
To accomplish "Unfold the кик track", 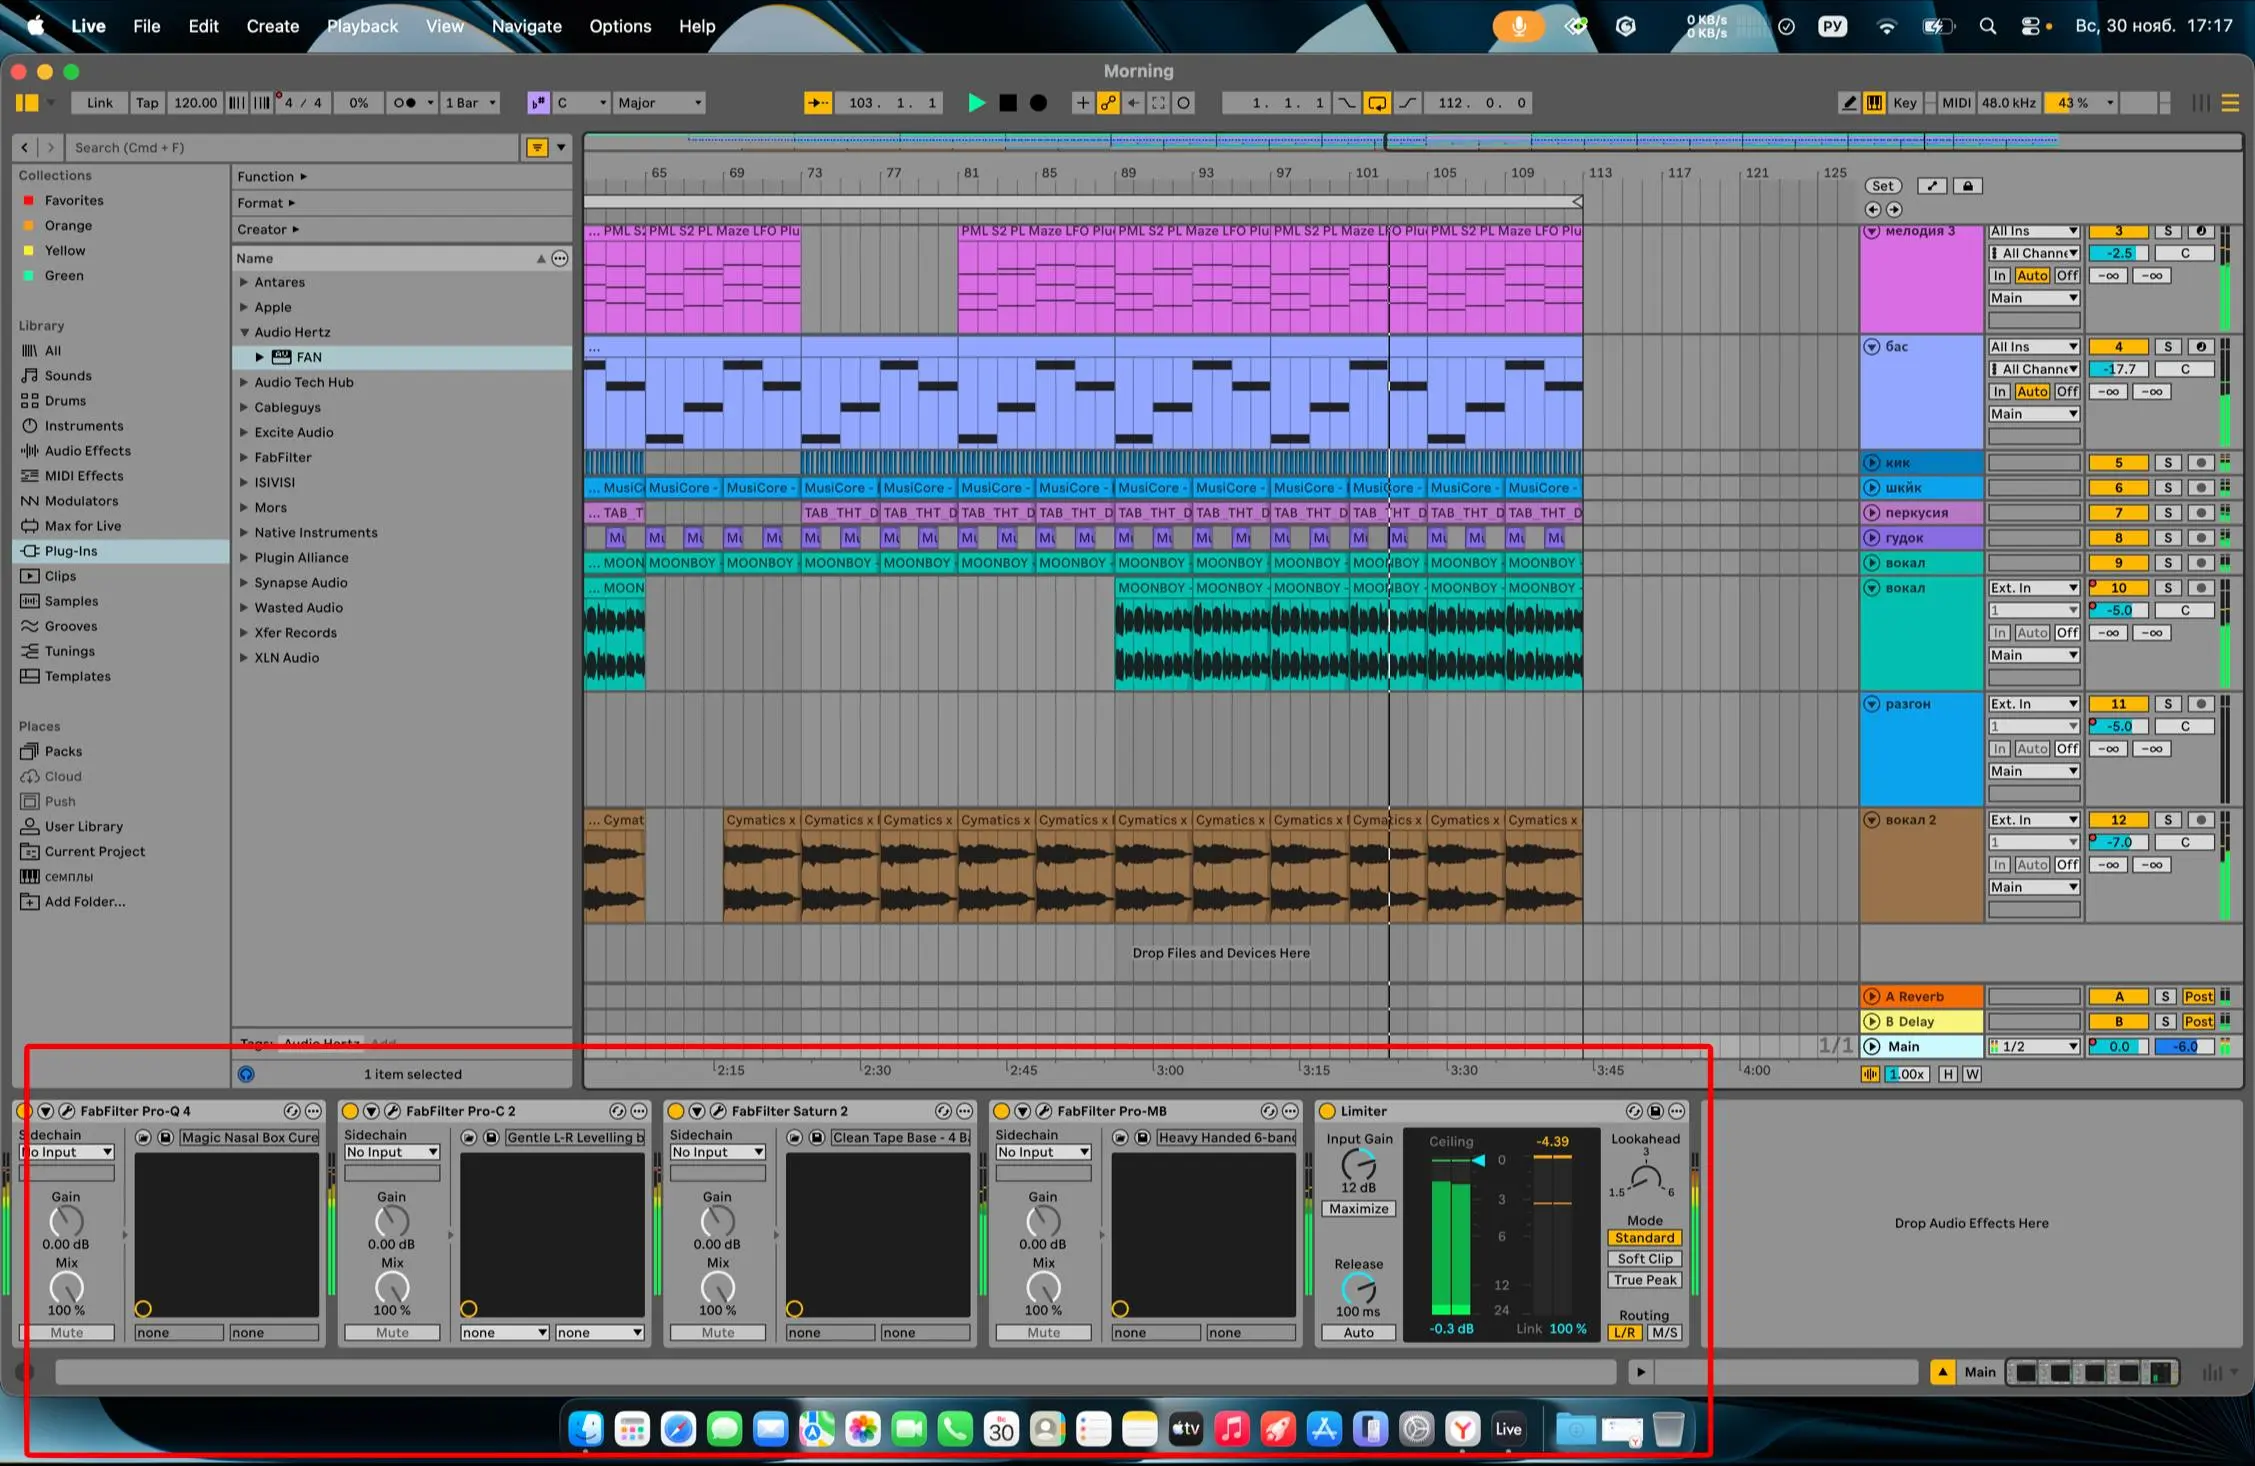I will (1872, 463).
